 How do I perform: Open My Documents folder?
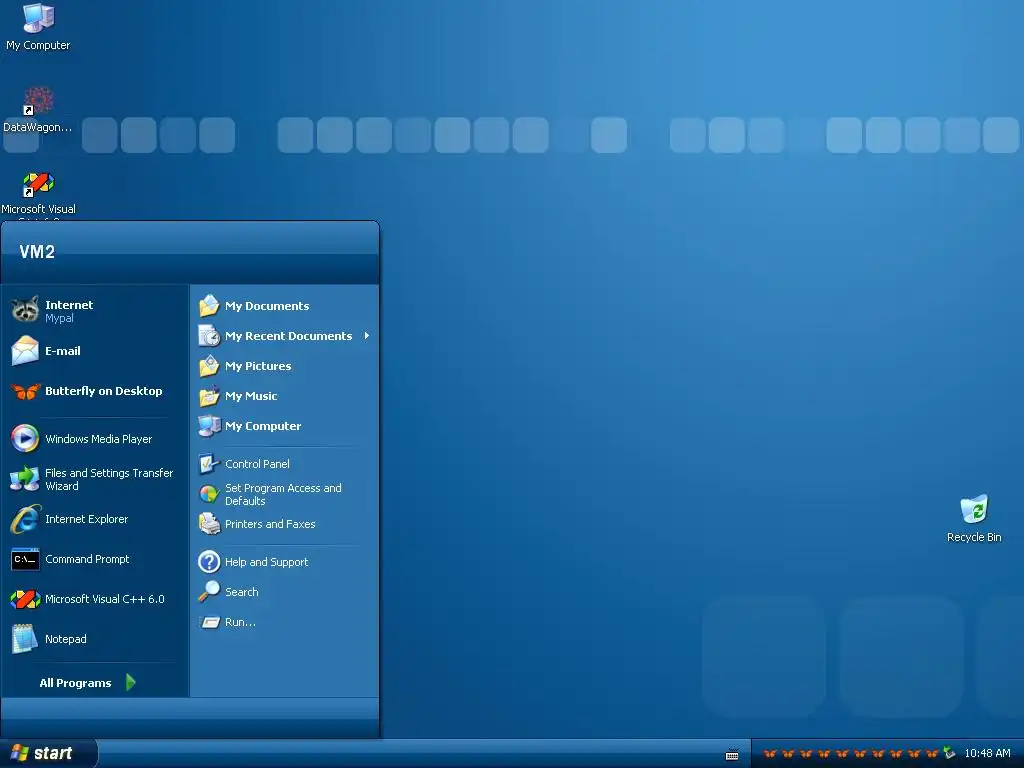point(285,306)
